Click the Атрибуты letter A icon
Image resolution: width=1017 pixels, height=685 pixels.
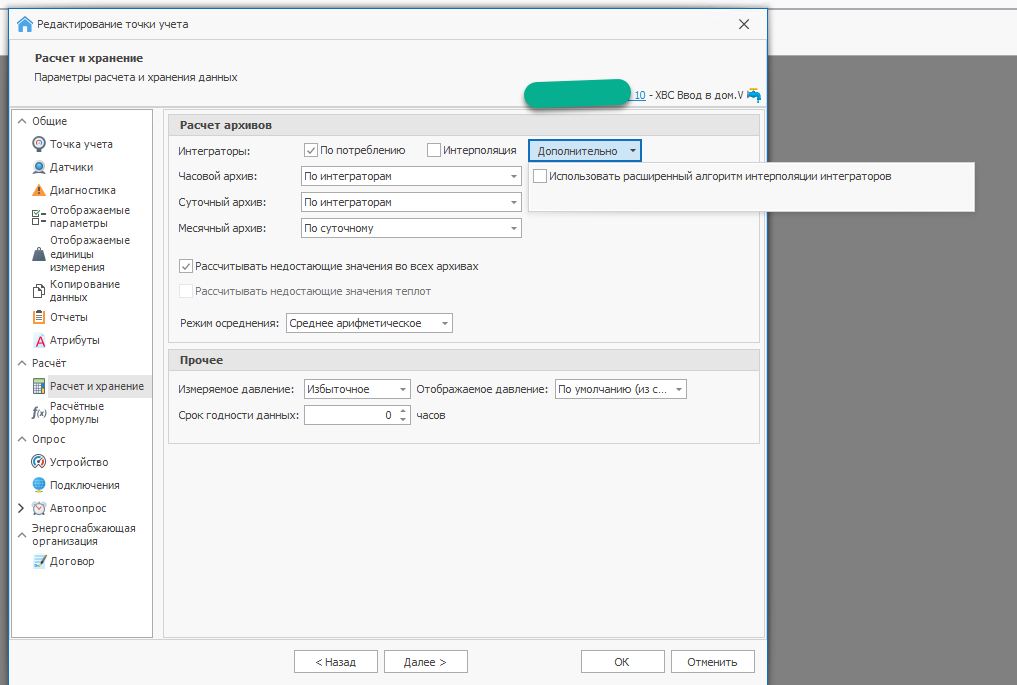click(39, 341)
